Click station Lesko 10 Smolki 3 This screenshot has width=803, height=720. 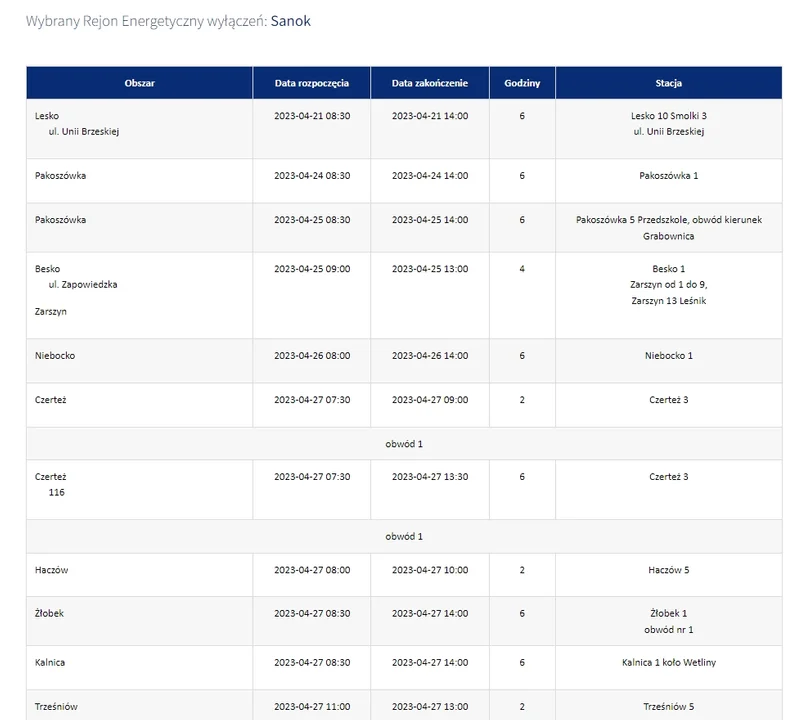click(x=668, y=116)
